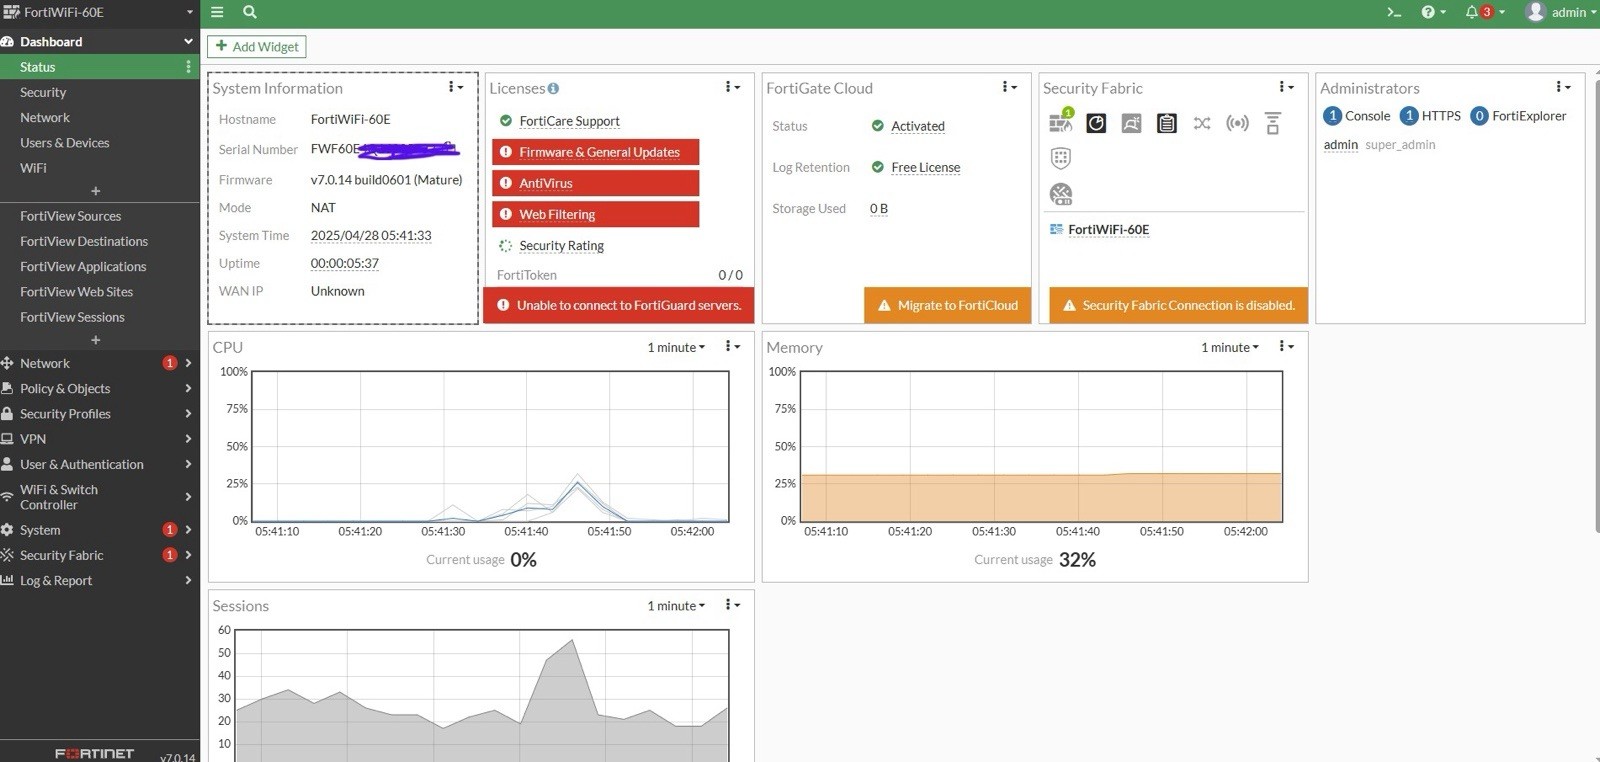The image size is (1600, 762).
Task: Open FortiGate Cloud widget options menu
Action: tap(1009, 87)
